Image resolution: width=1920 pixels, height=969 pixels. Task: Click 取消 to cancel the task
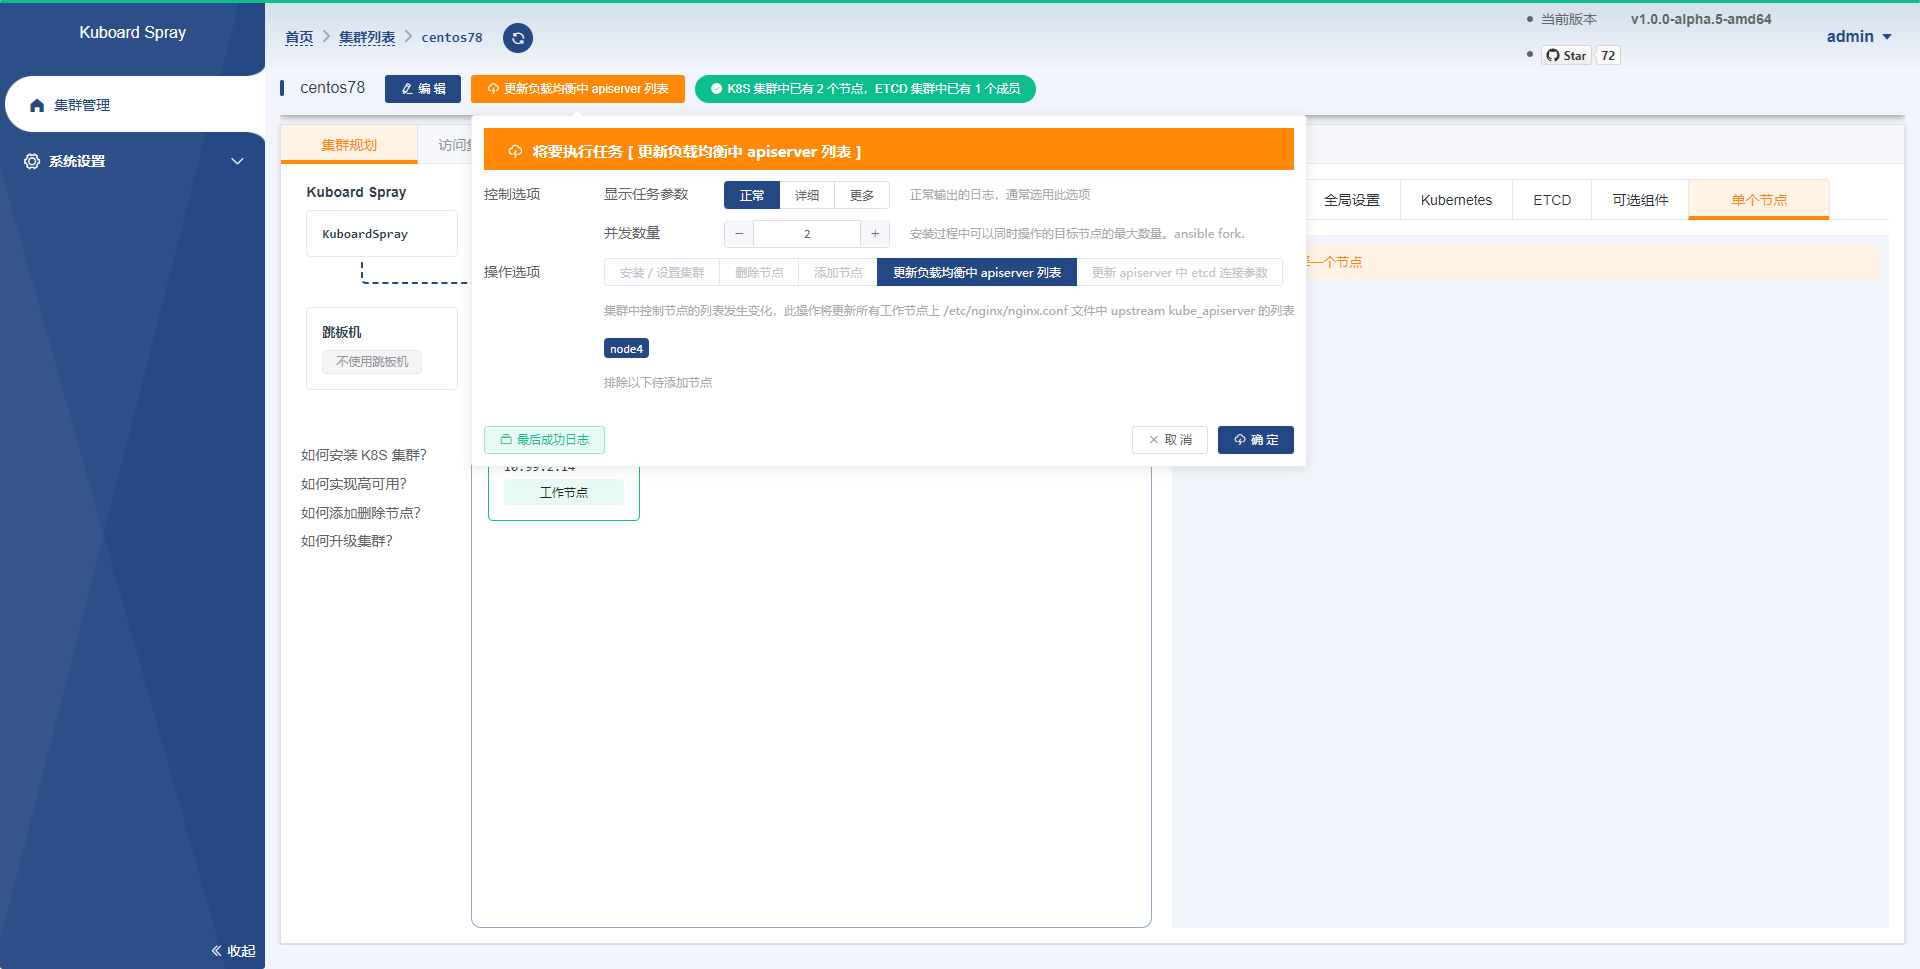click(1170, 440)
